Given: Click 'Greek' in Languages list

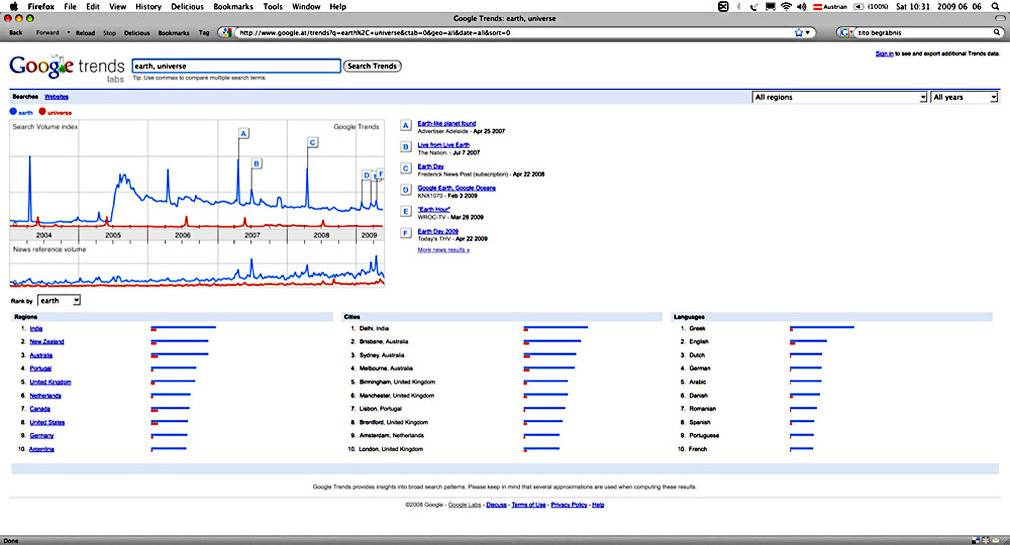Looking at the screenshot, I should (698, 329).
